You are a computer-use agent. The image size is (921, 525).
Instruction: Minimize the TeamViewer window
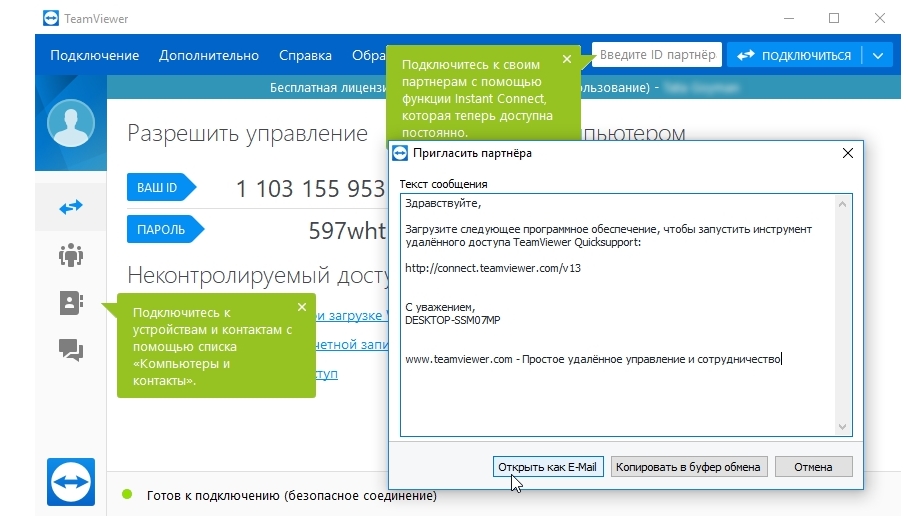(789, 18)
